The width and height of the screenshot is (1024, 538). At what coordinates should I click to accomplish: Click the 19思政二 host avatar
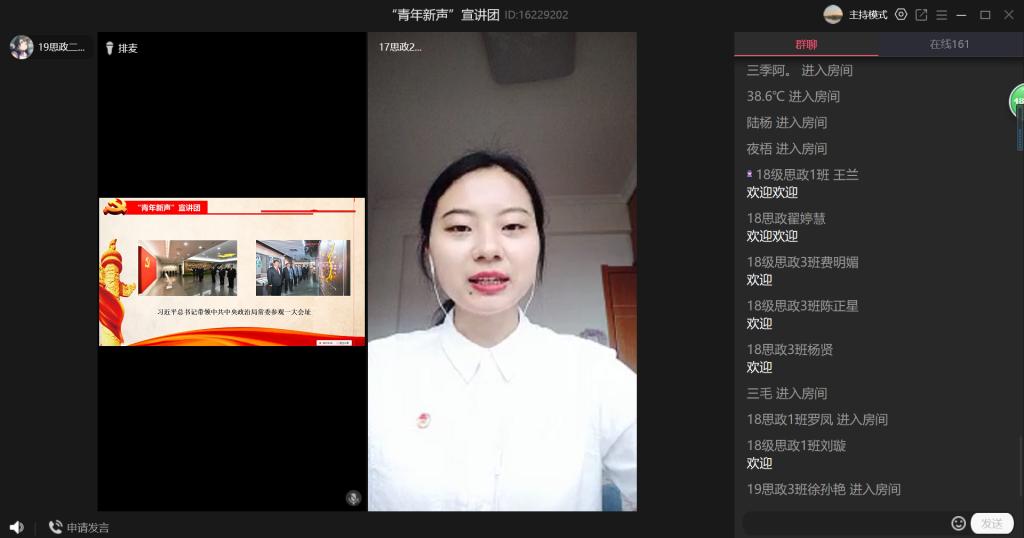click(x=21, y=47)
